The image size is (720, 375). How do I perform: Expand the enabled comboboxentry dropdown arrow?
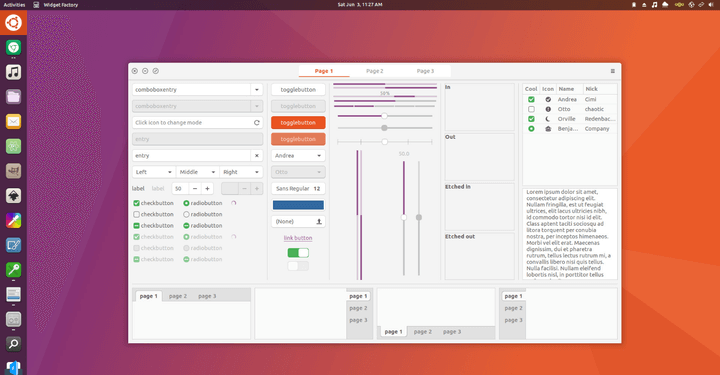tap(257, 90)
